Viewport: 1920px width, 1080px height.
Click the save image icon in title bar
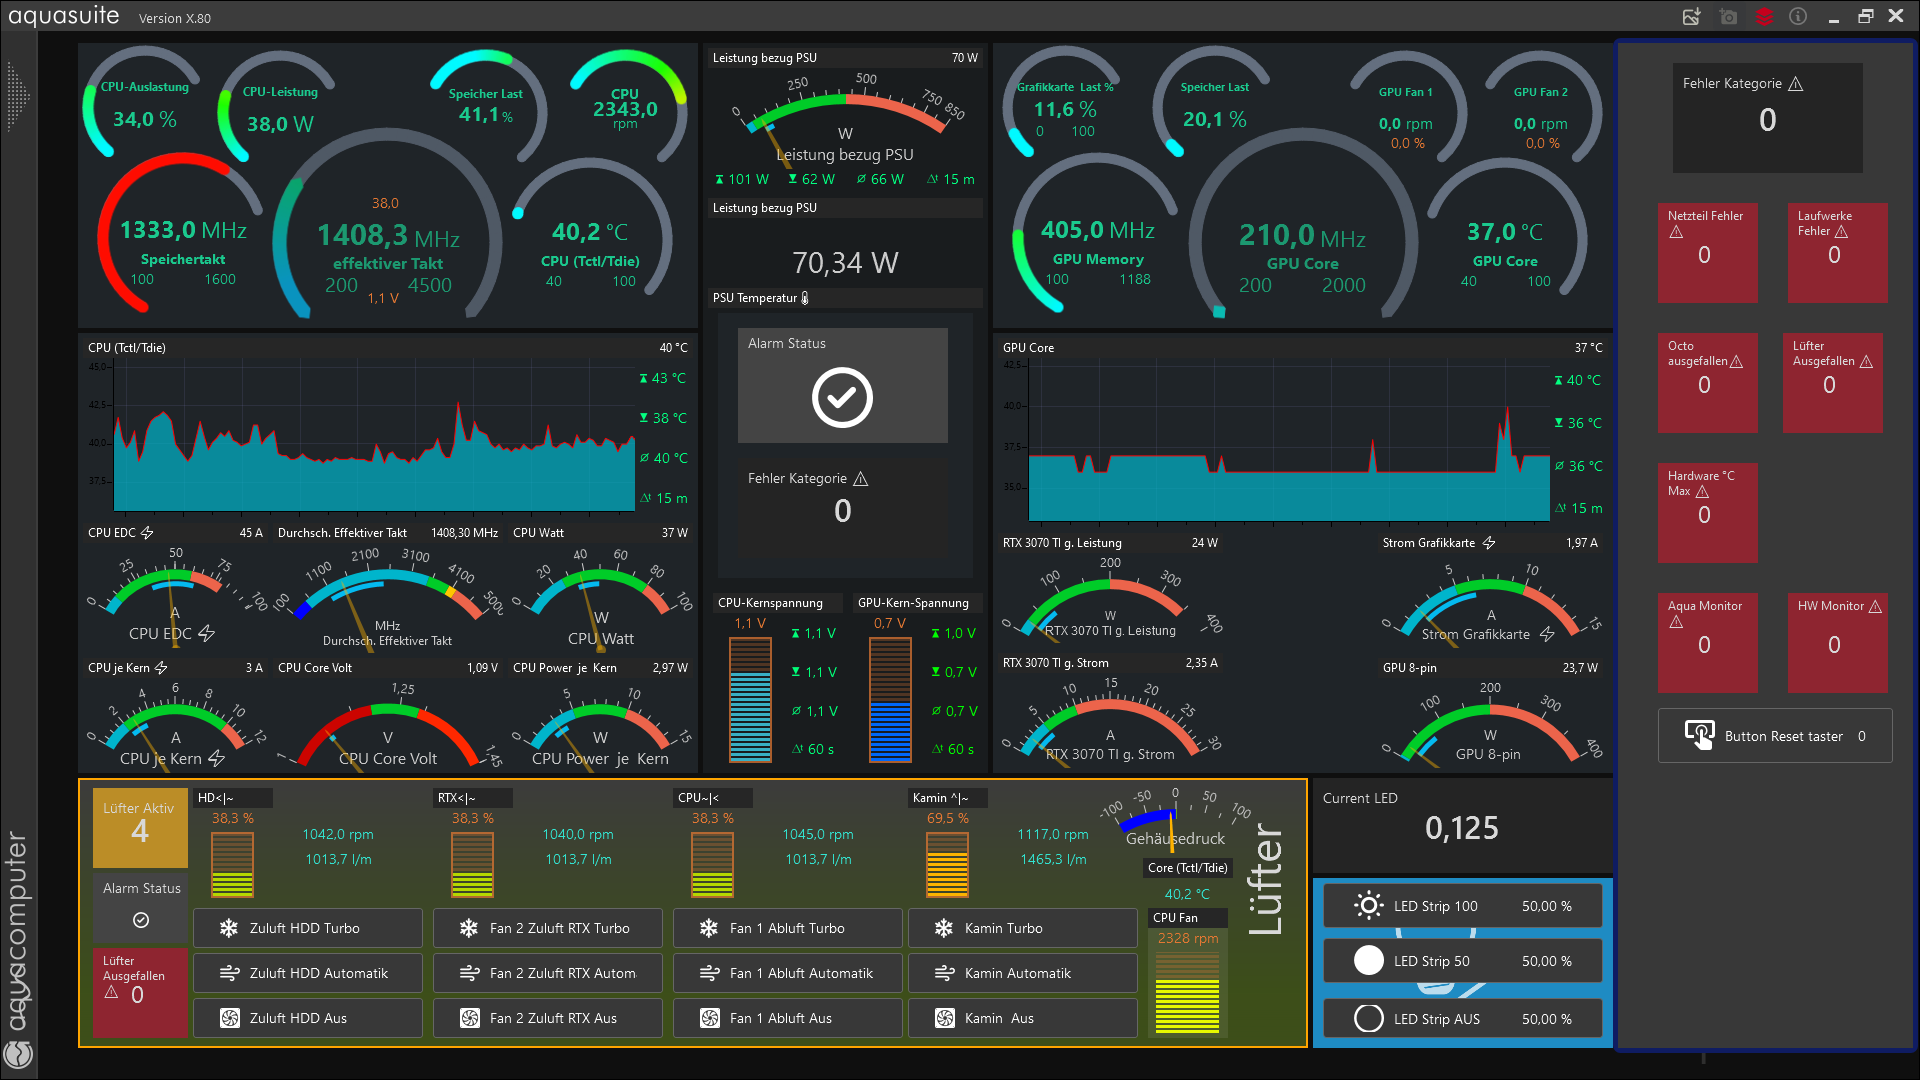[1691, 16]
